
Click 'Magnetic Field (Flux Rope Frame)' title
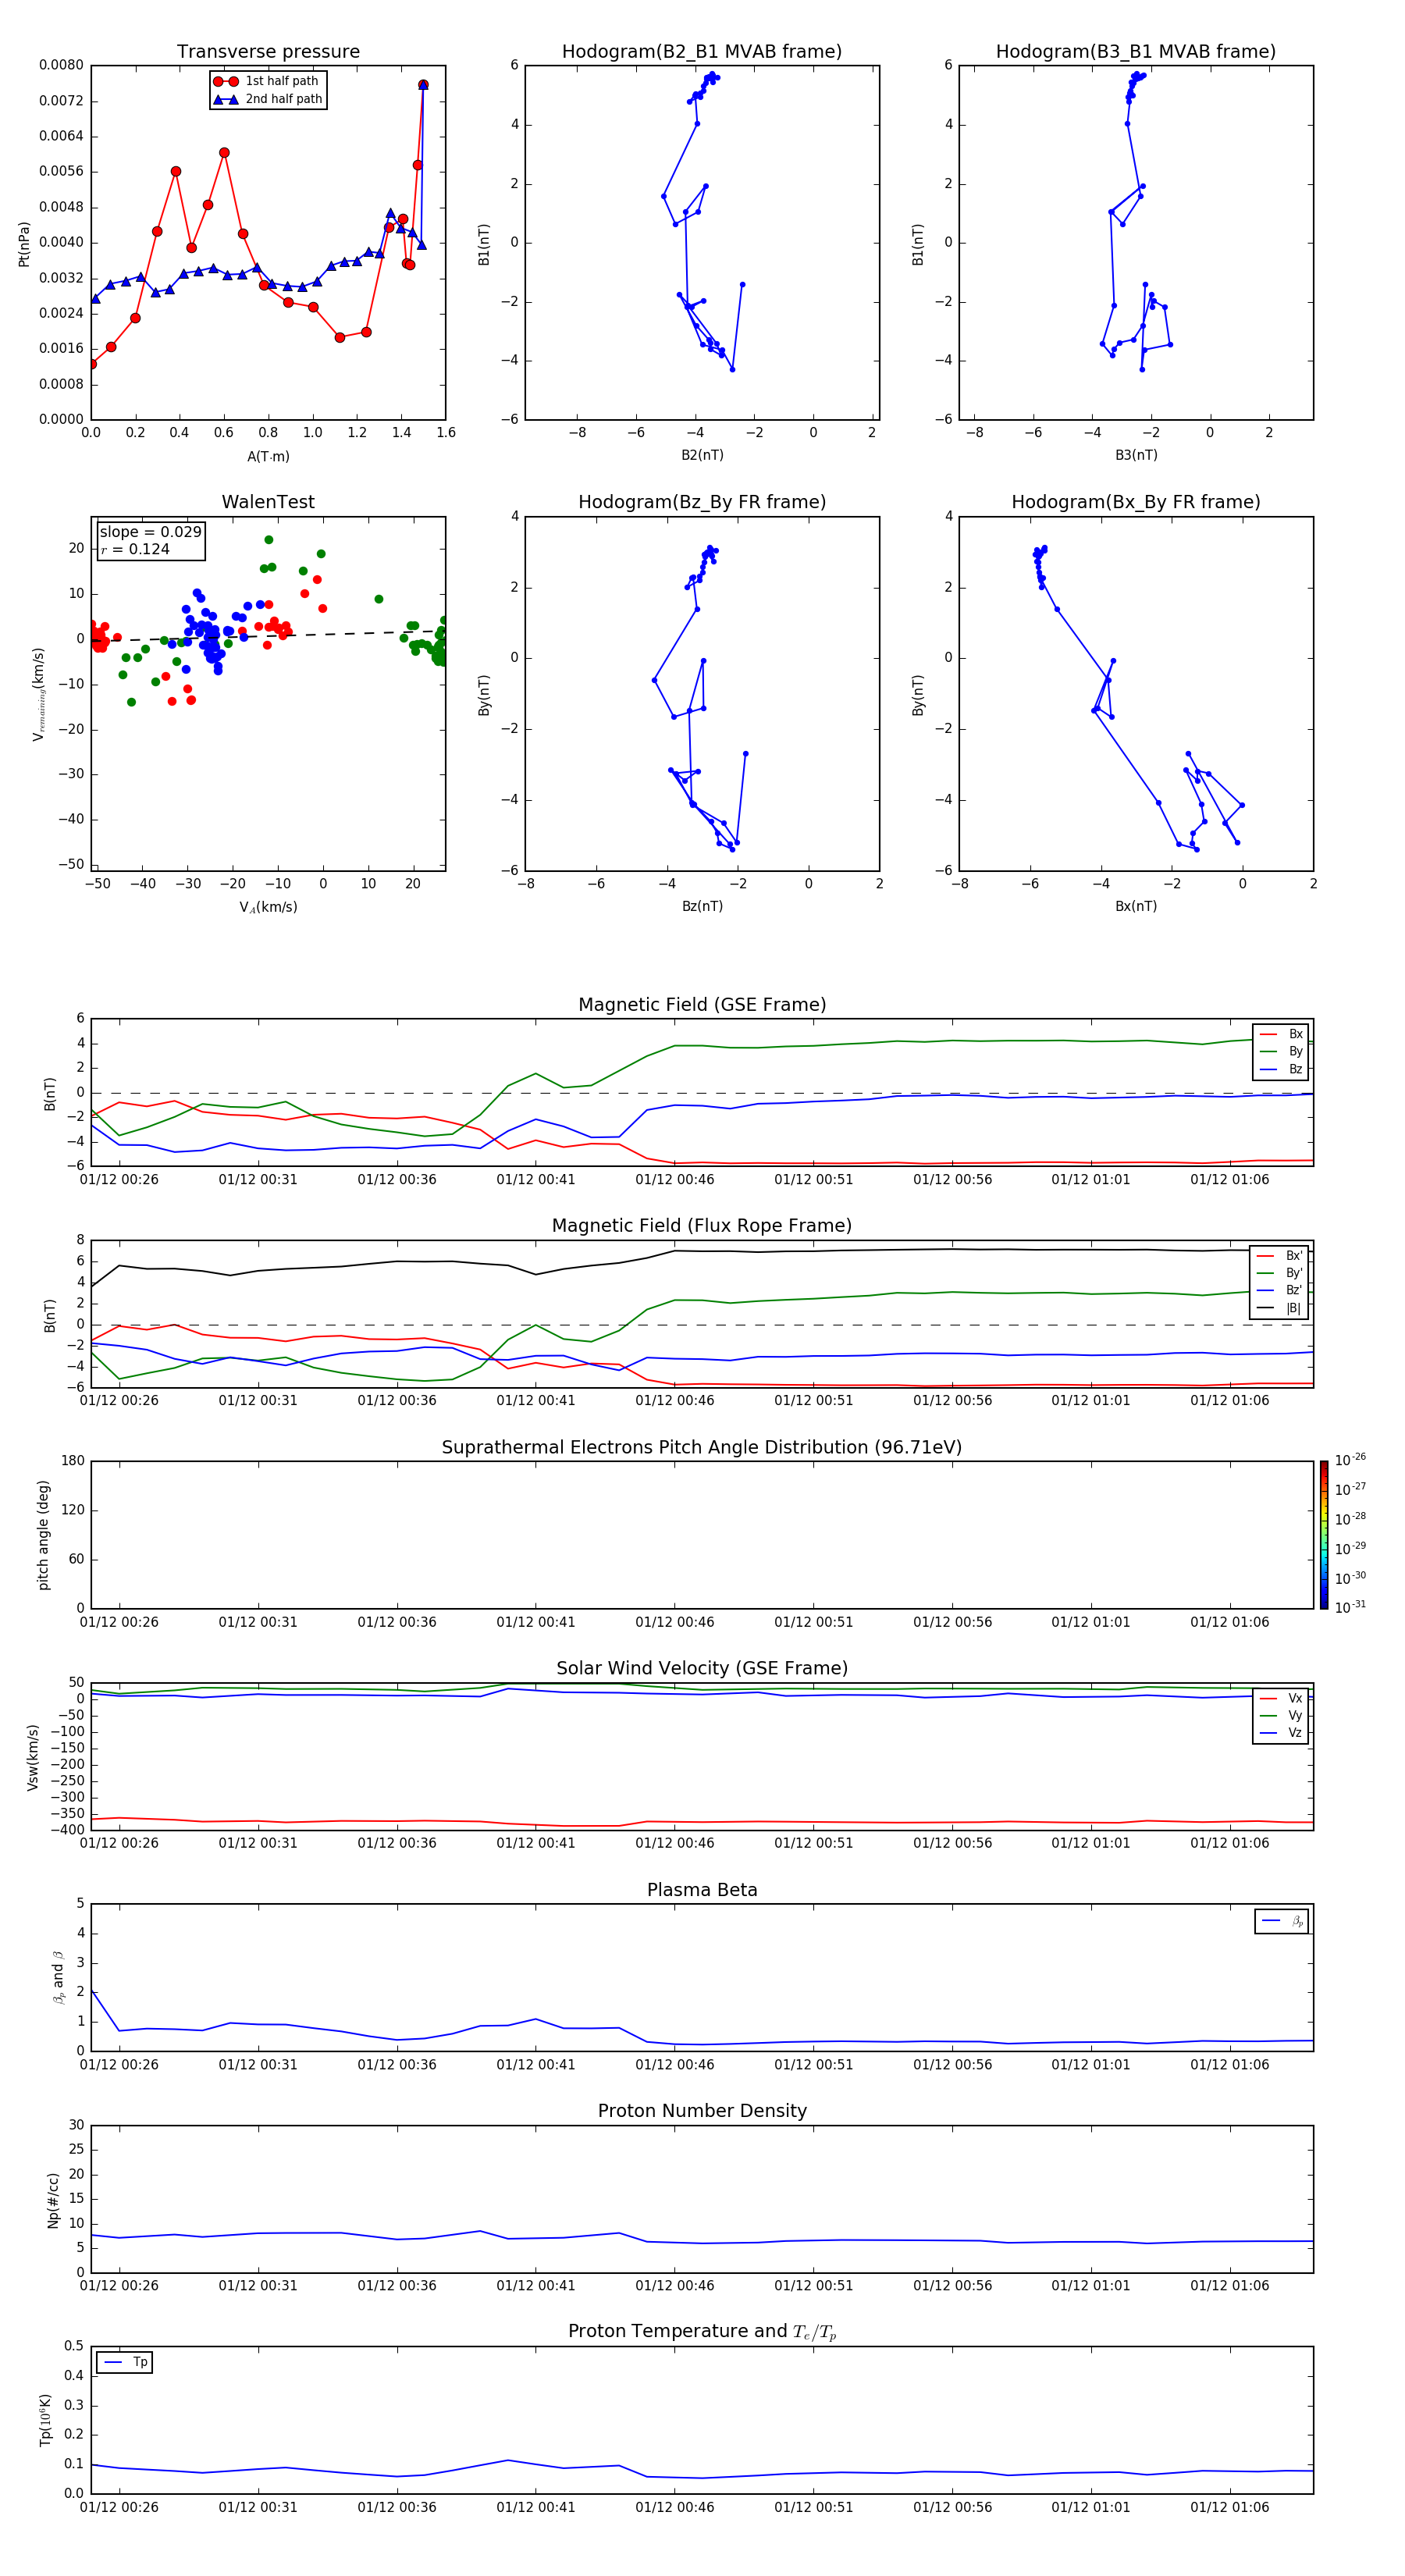702,1226
